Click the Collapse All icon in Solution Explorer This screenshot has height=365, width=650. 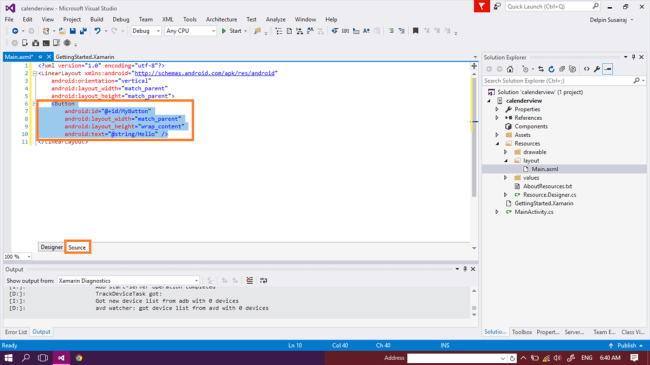click(562, 69)
